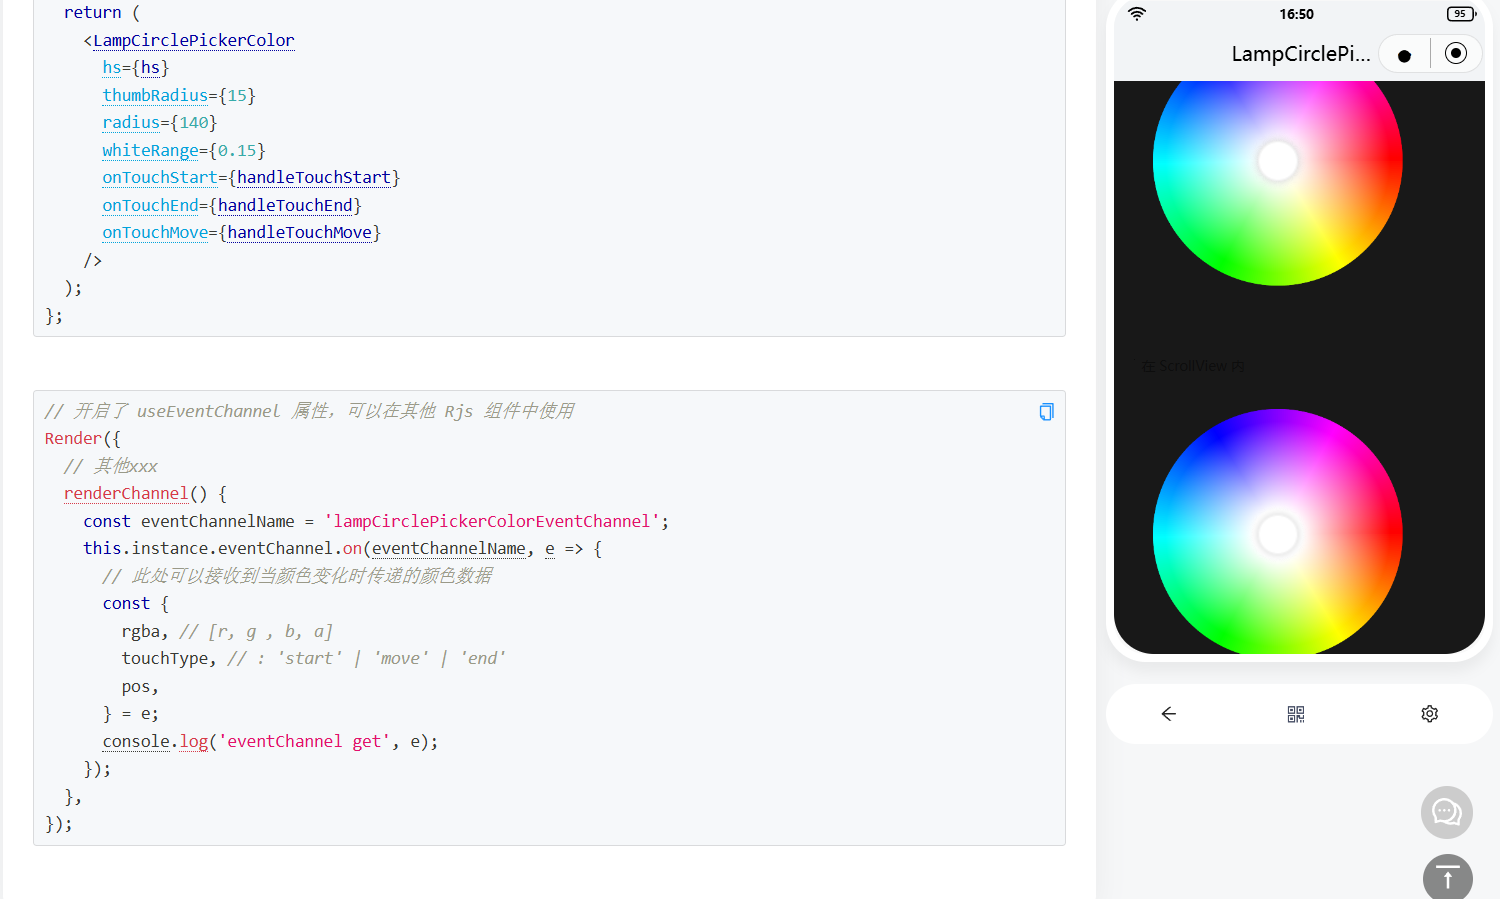
Task: Open the QR code icon under the preview
Action: (x=1296, y=714)
